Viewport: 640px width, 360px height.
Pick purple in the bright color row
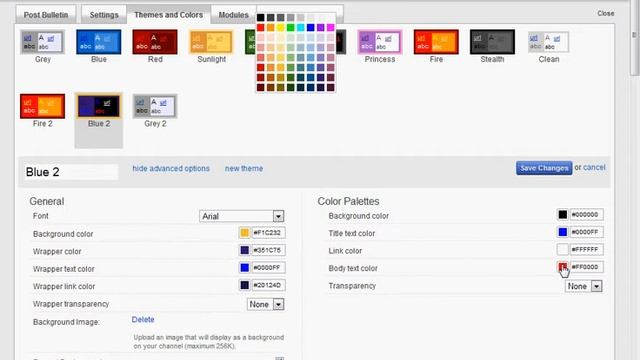pos(320,27)
